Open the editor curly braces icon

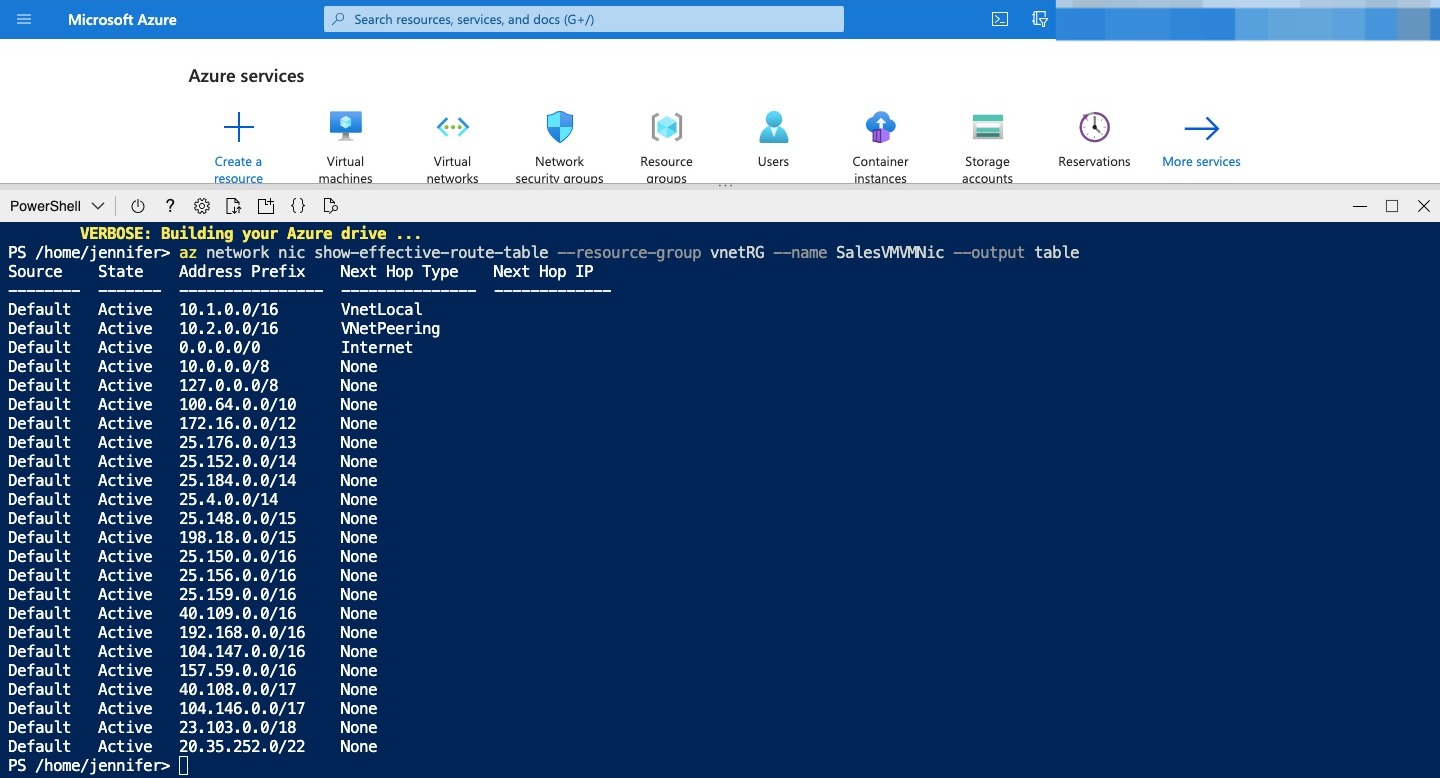click(x=298, y=206)
